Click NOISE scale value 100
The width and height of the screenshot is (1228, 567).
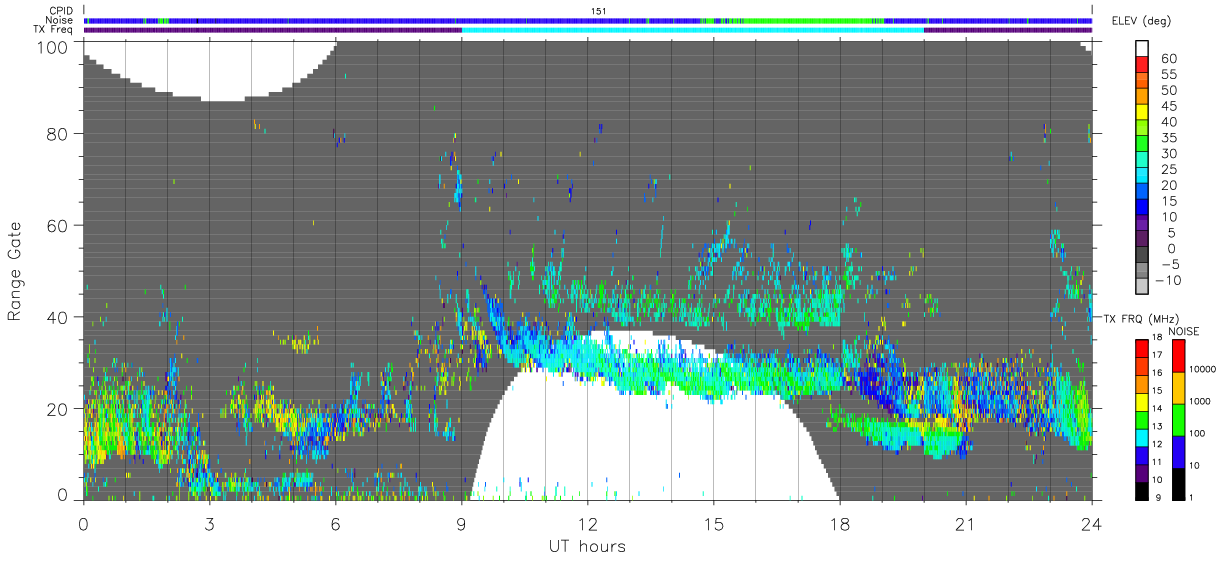pos(1198,433)
